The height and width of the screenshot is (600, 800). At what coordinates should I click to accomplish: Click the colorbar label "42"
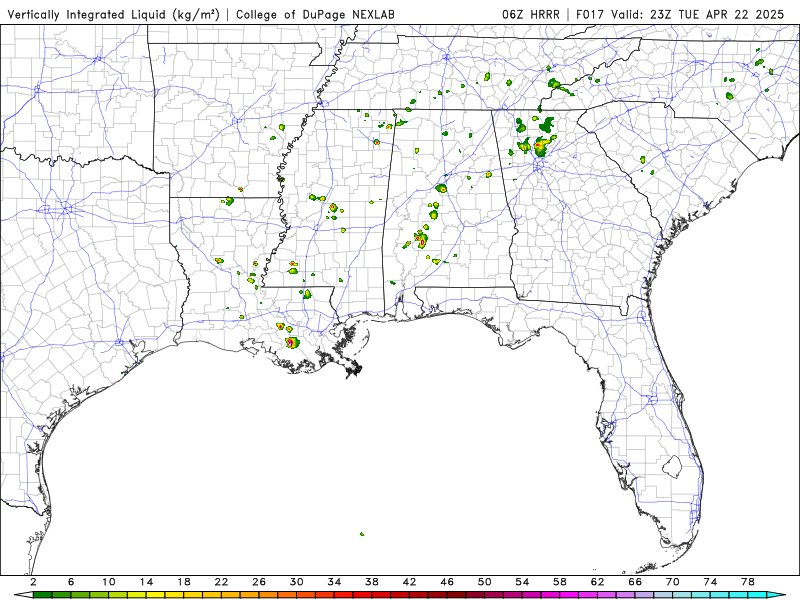coord(410,582)
